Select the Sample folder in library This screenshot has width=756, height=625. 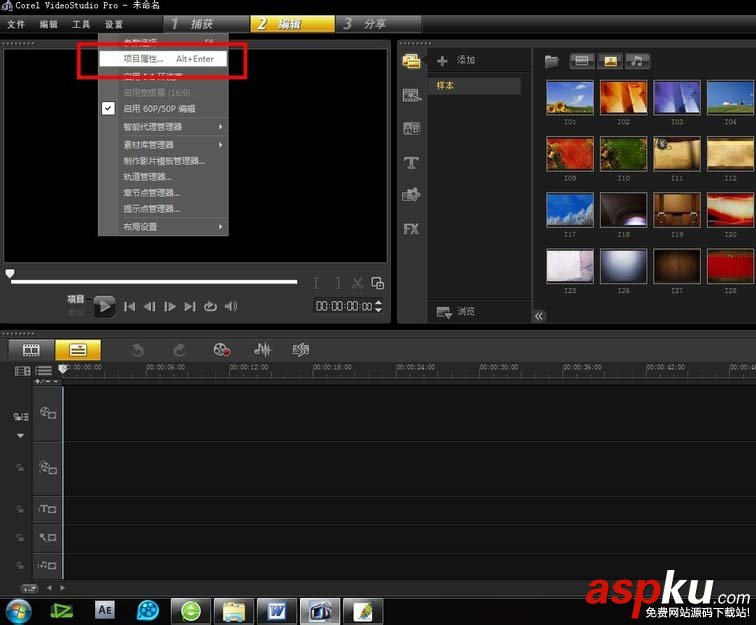tap(474, 86)
